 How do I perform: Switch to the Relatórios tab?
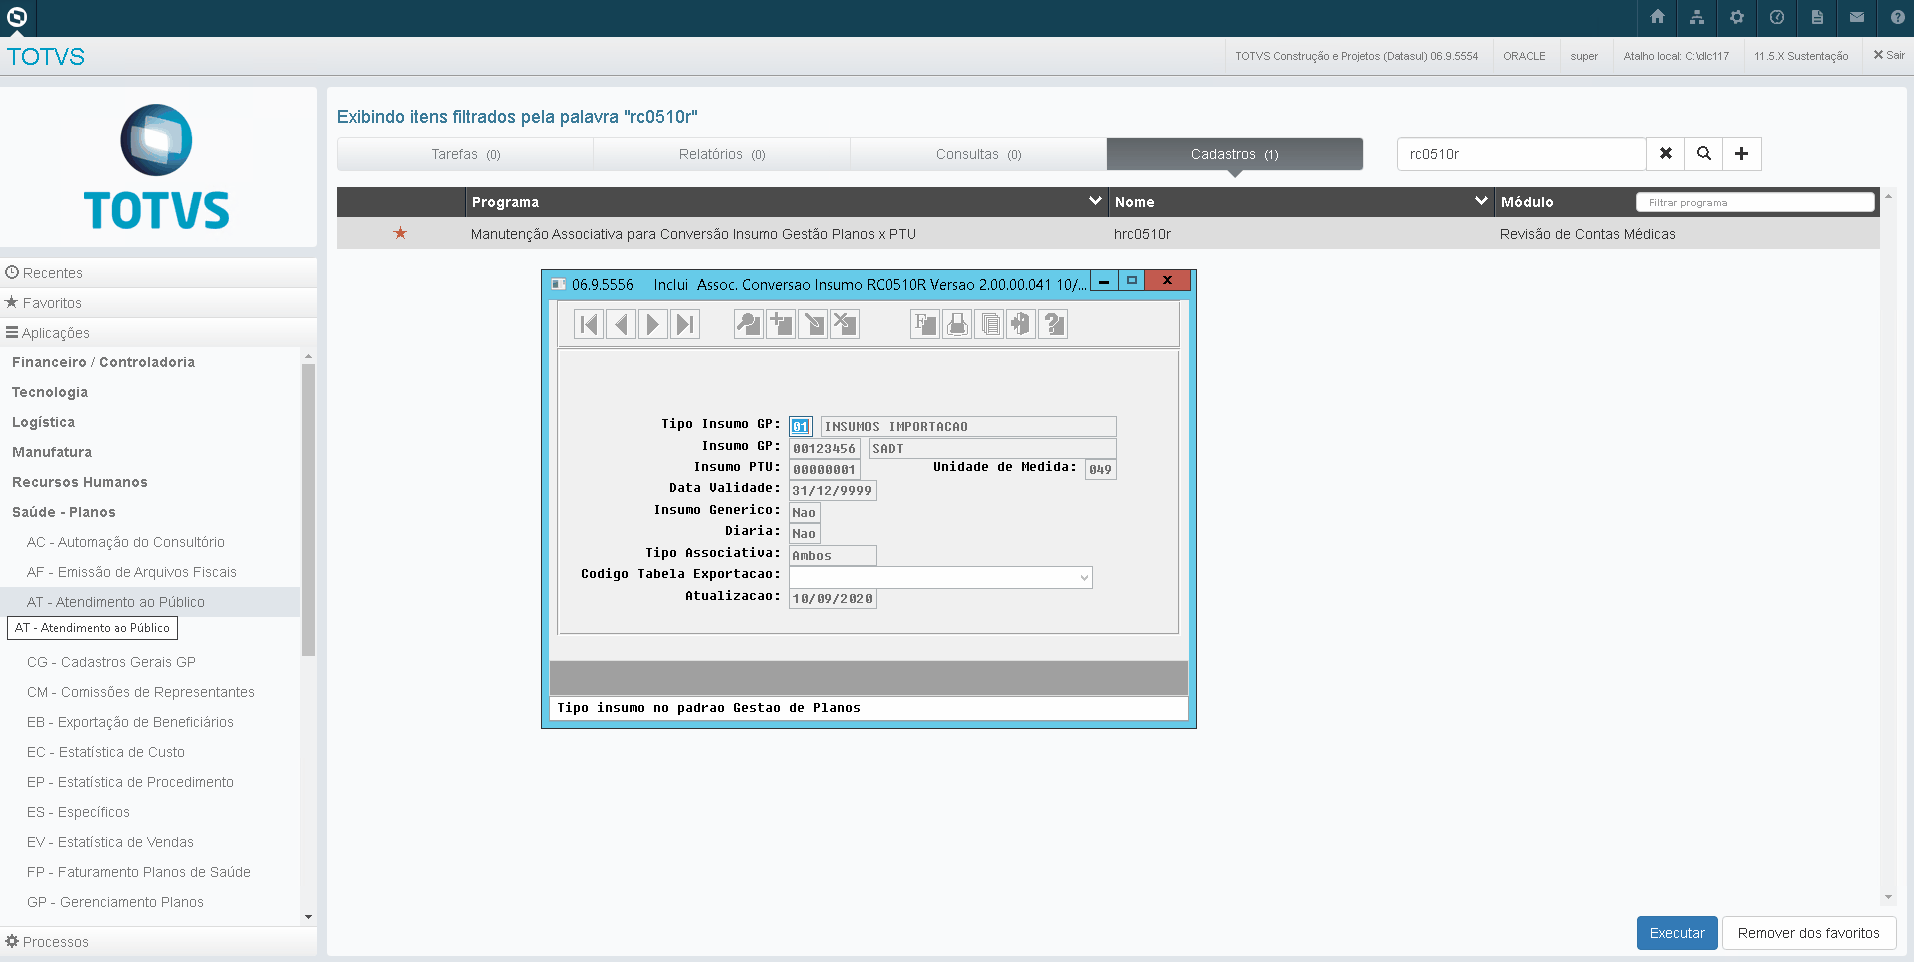pyautogui.click(x=722, y=154)
